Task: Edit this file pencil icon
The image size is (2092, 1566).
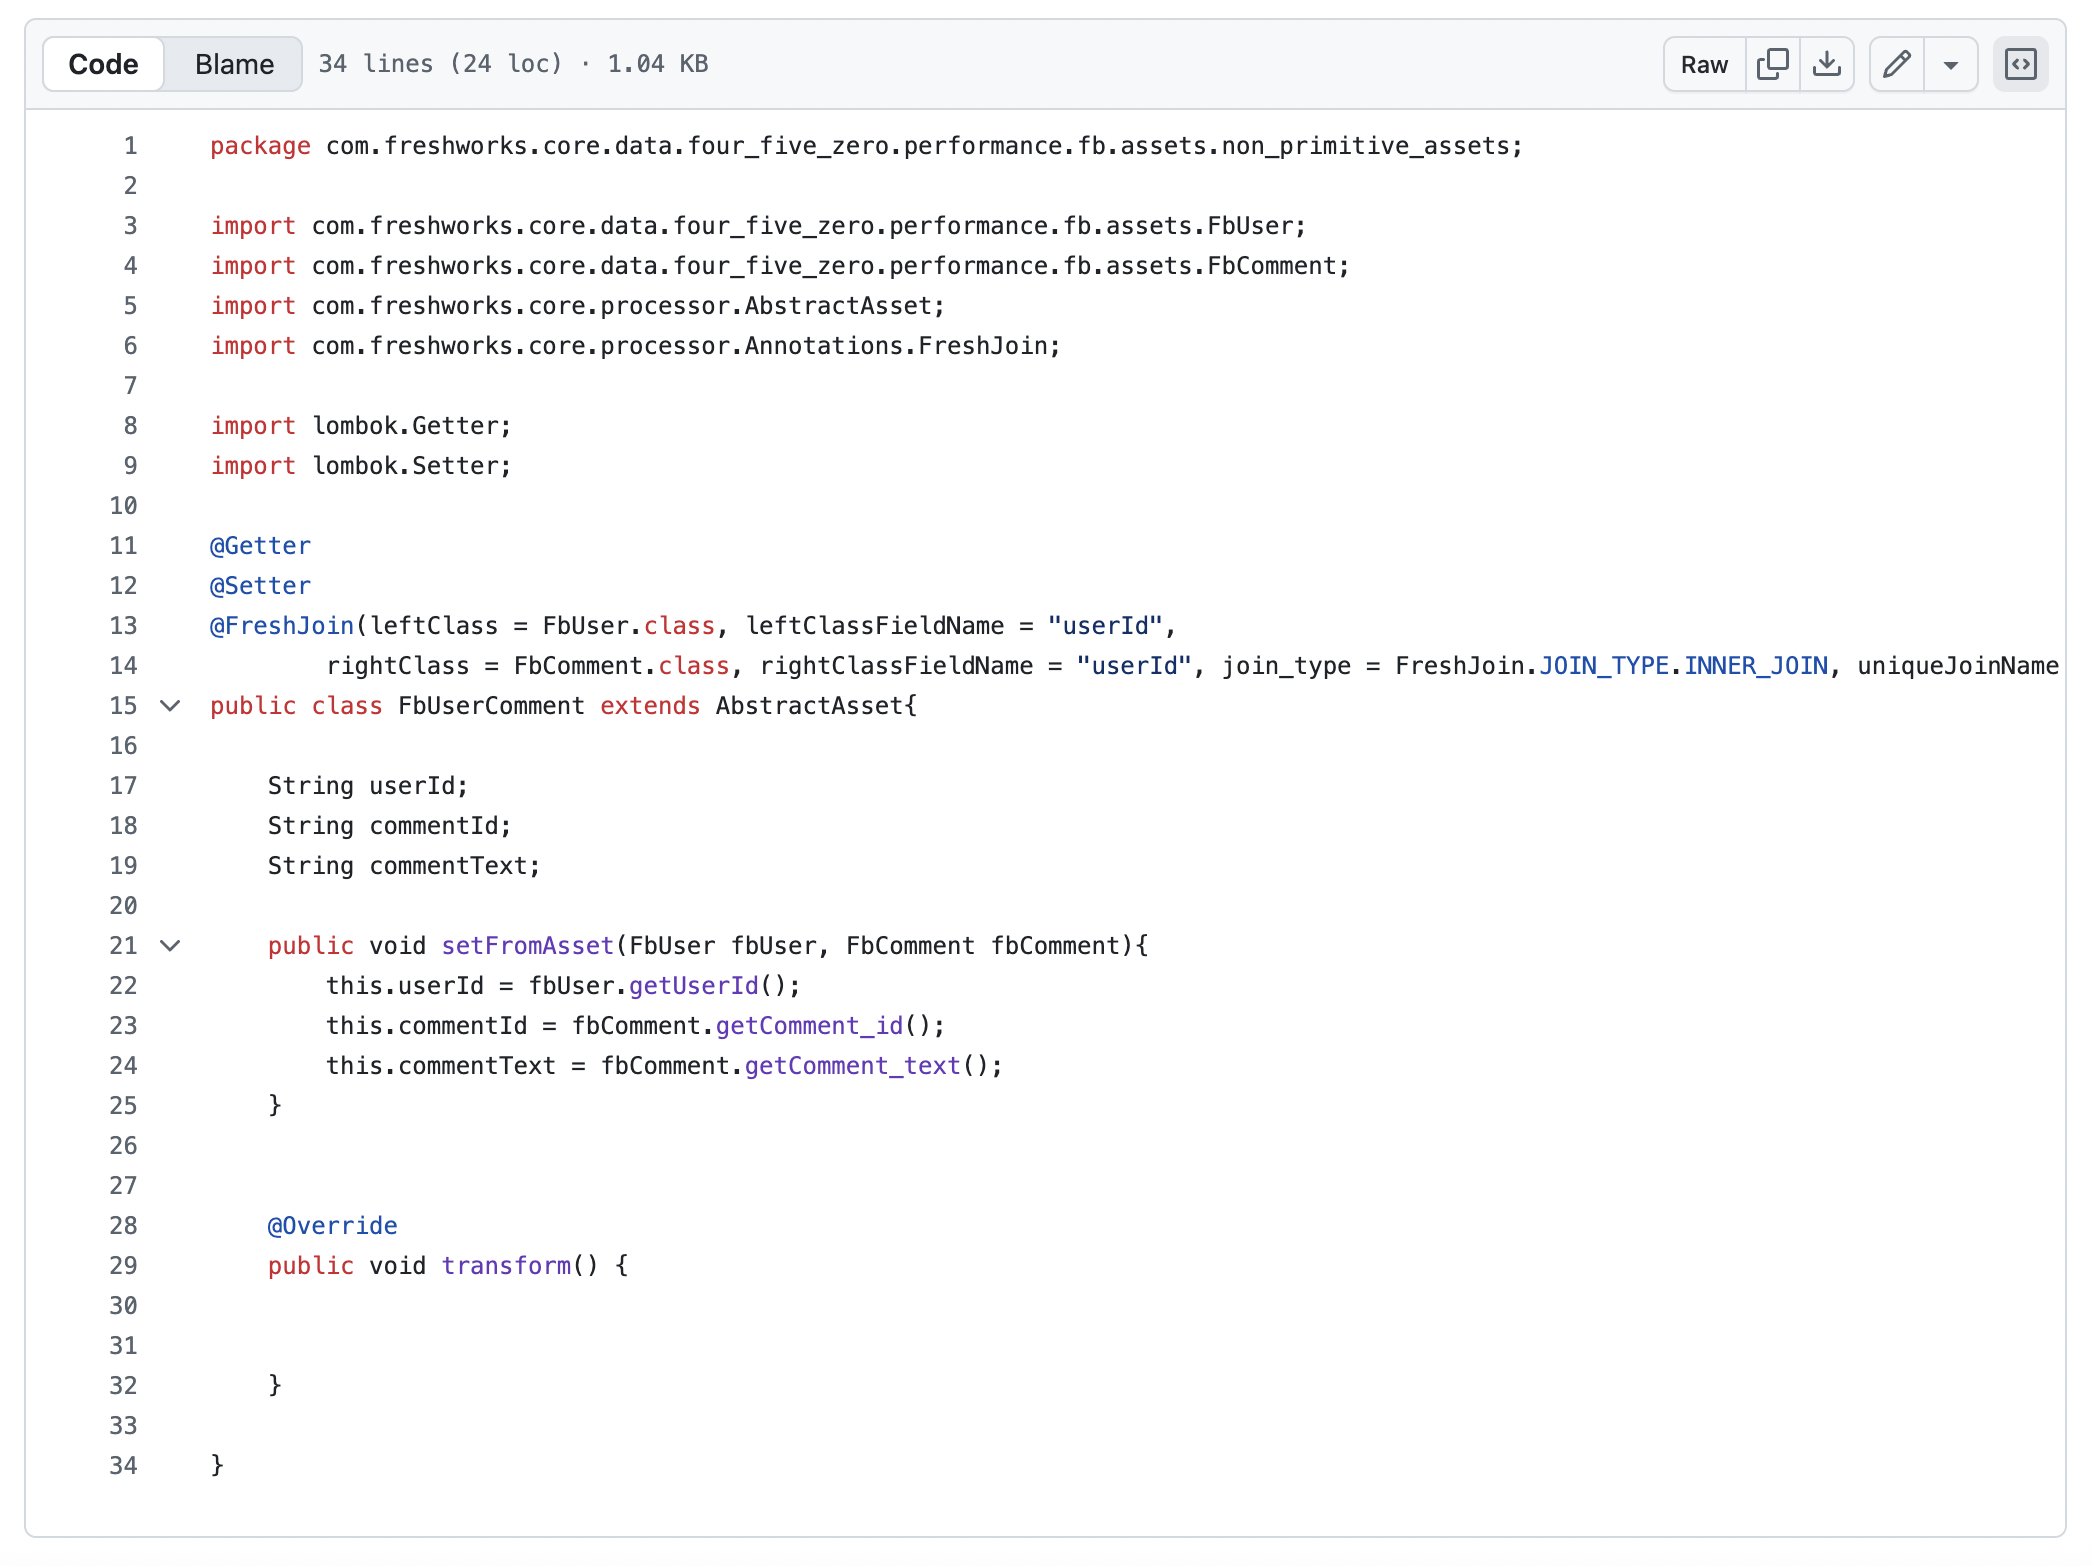Action: [x=1896, y=64]
